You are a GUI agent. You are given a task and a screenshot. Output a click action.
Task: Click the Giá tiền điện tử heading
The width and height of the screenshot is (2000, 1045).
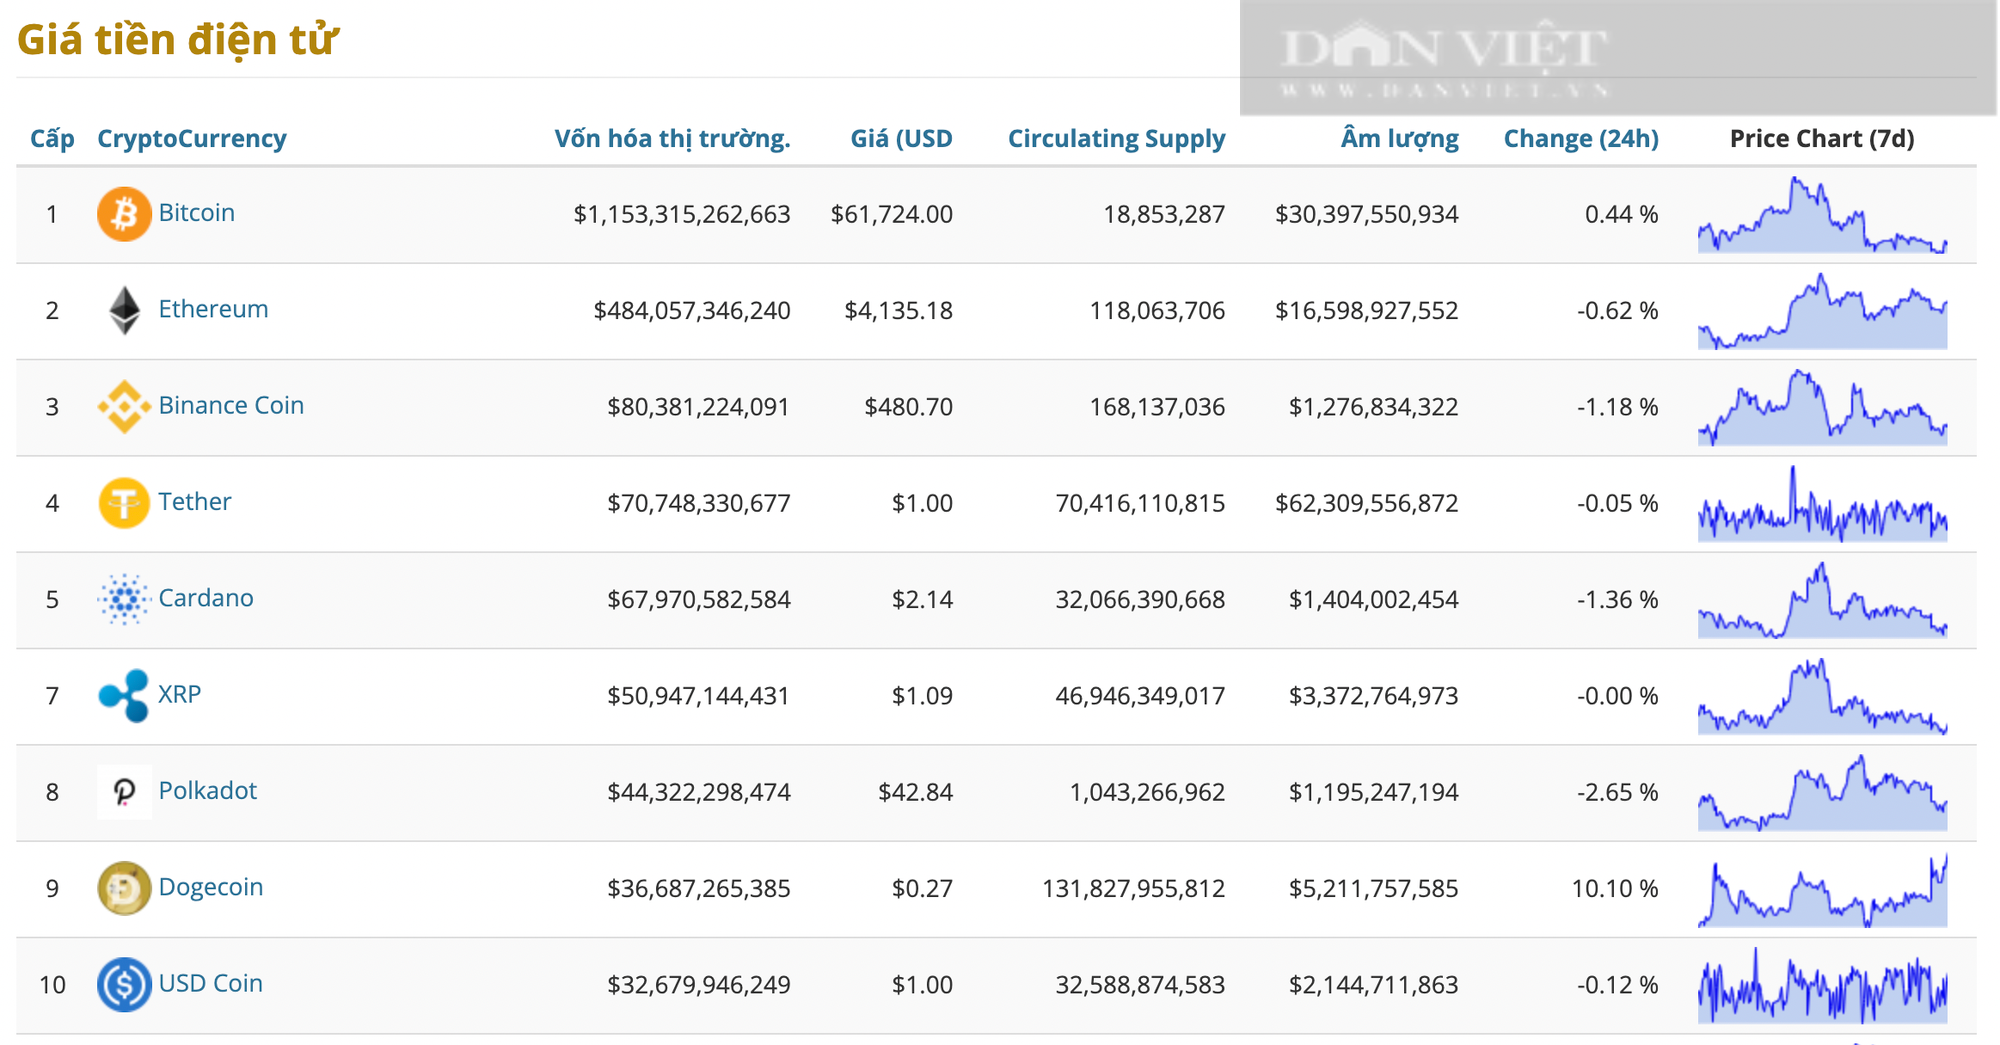[x=178, y=40]
